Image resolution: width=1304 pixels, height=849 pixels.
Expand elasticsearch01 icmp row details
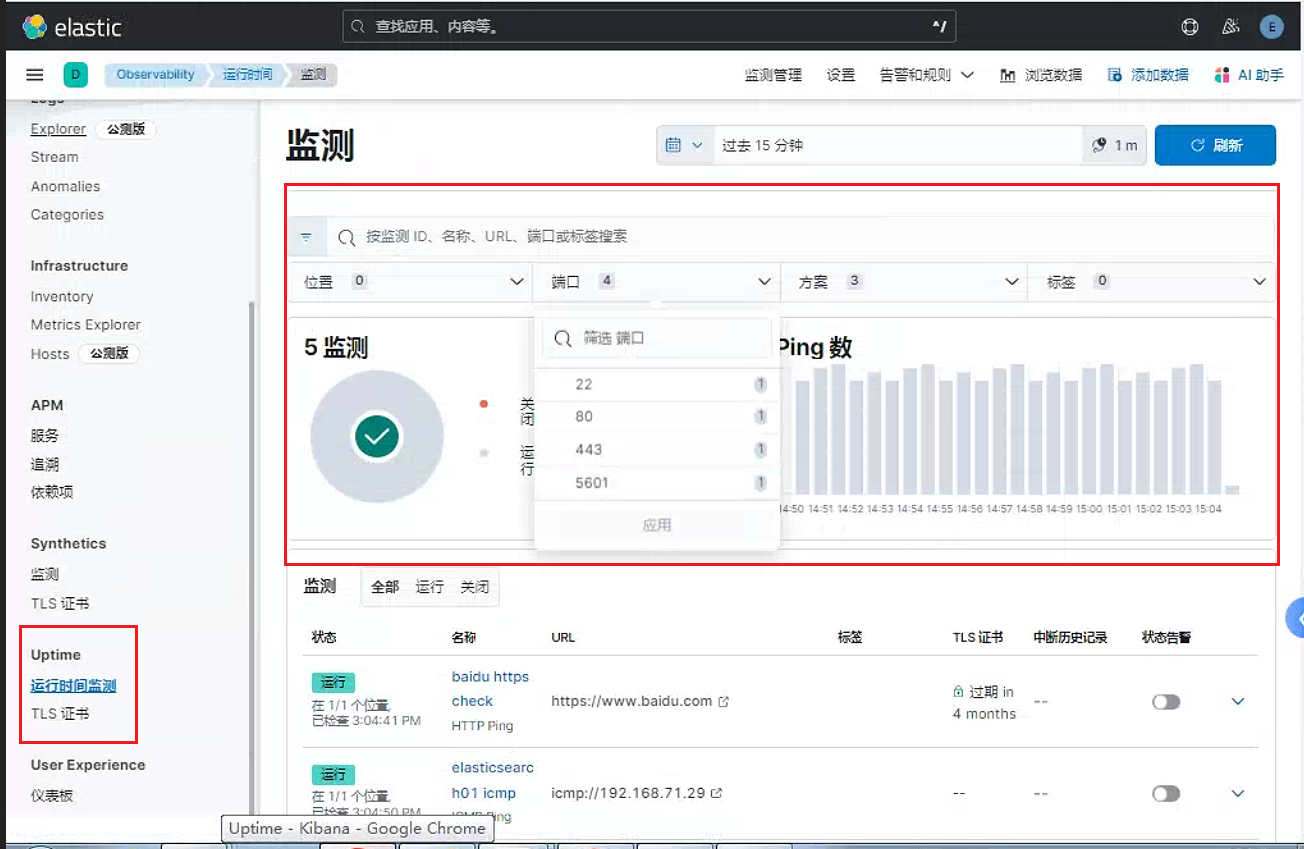(1238, 794)
